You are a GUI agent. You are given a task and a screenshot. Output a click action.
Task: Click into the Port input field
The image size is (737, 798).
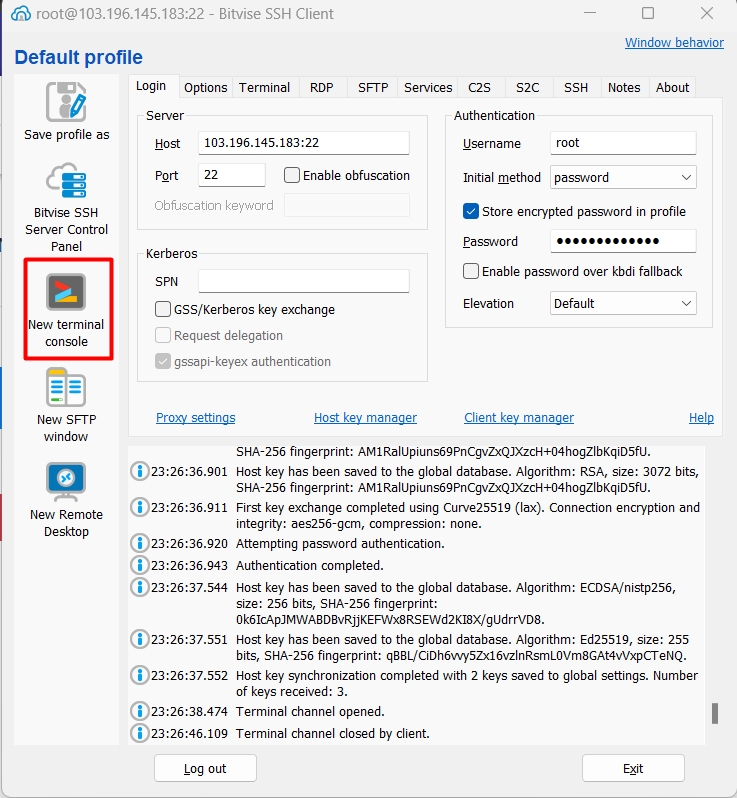pos(232,175)
